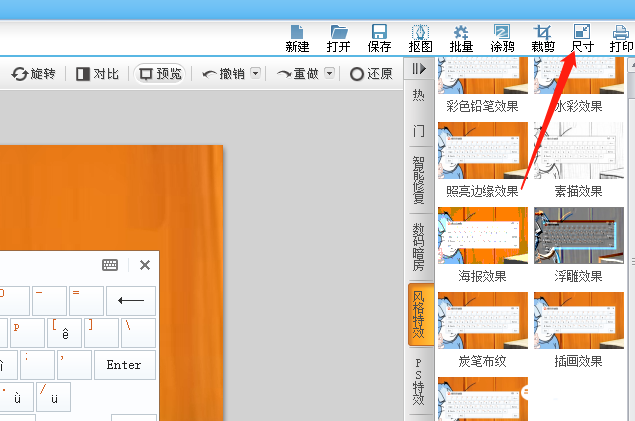The image size is (635, 421).
Task: Open the 尺寸 resize tool
Action: pos(582,38)
